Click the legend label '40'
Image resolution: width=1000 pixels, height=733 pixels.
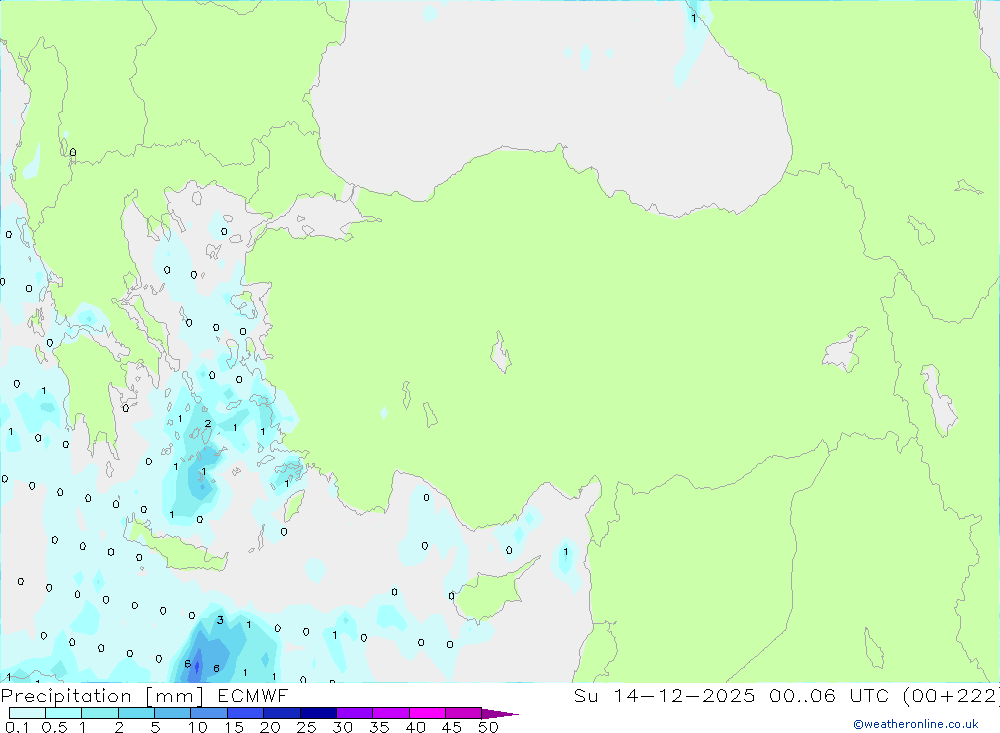416,727
